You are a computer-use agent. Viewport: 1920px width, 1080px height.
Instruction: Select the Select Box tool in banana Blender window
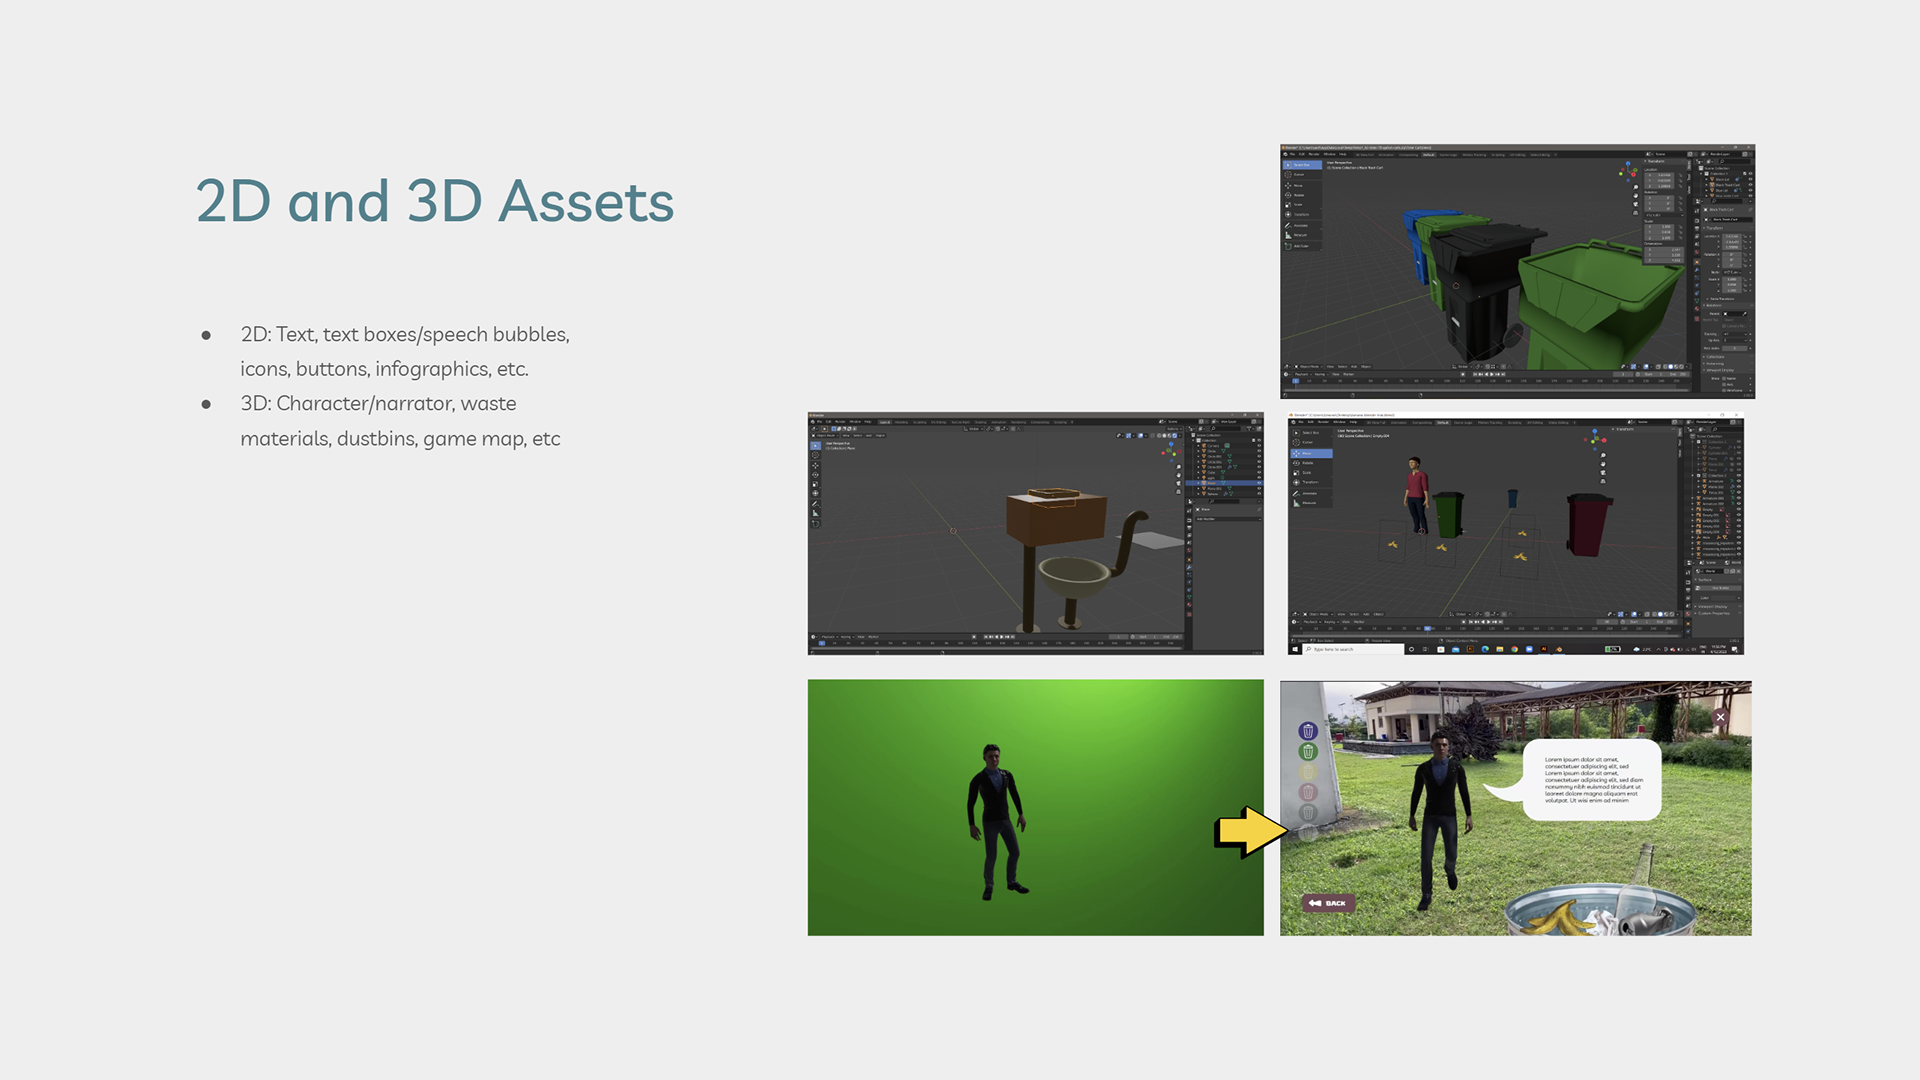pos(1312,433)
